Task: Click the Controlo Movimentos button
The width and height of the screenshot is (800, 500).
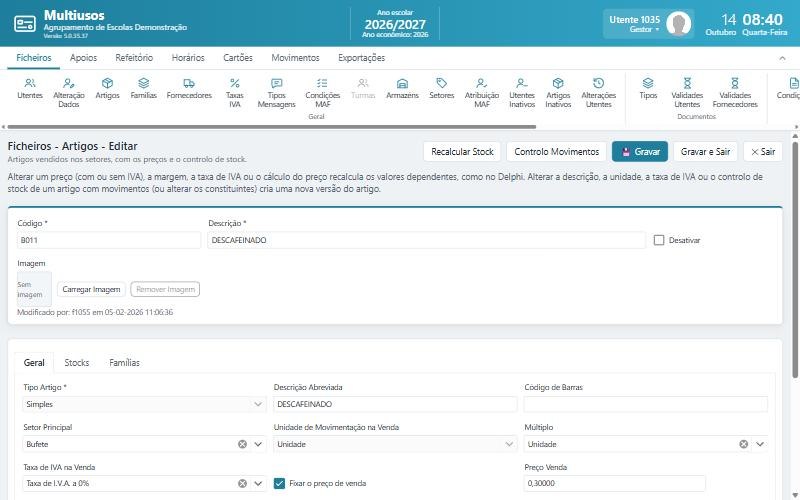Action: (556, 152)
